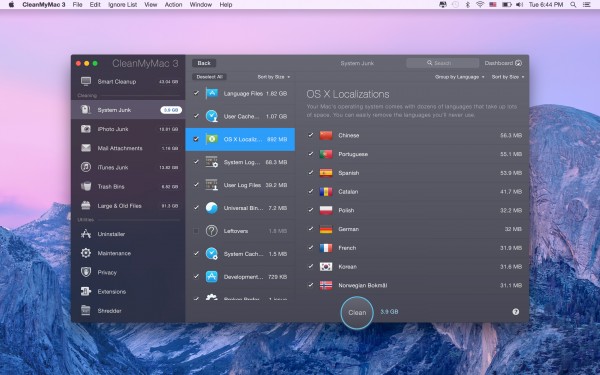Open Sort by Size dropdown above languages list

click(508, 77)
